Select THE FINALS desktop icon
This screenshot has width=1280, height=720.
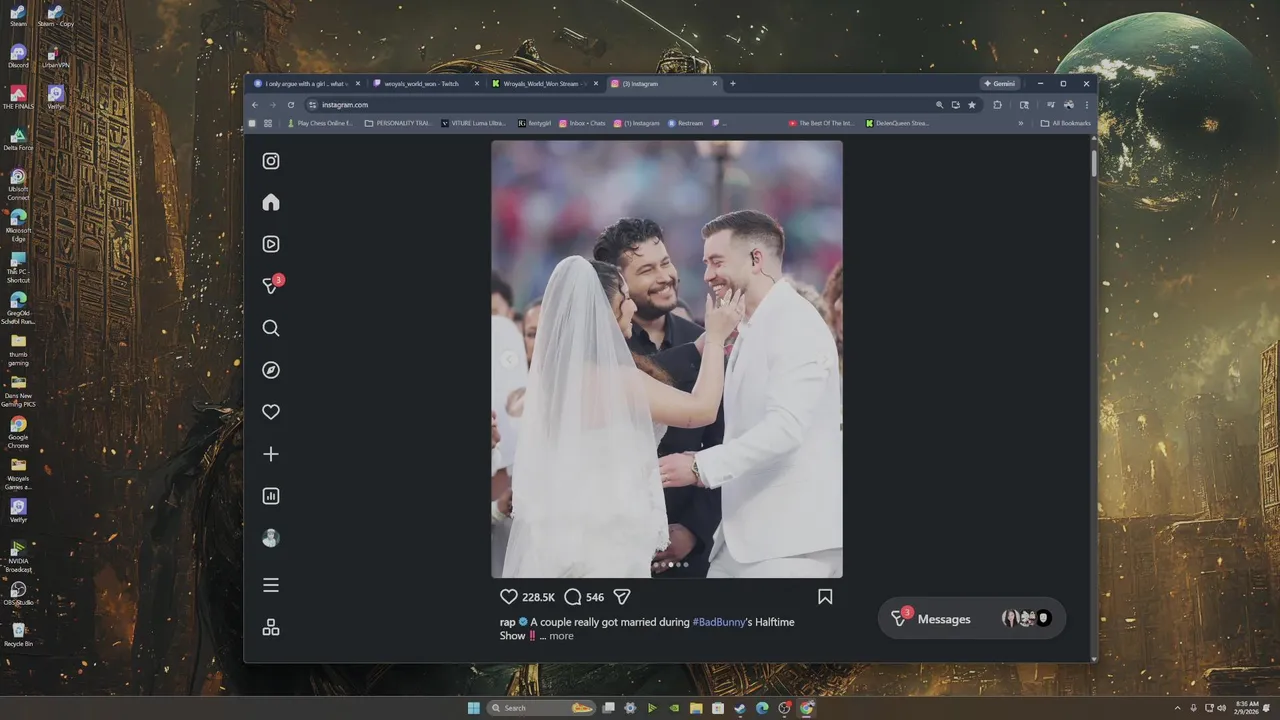[18, 97]
